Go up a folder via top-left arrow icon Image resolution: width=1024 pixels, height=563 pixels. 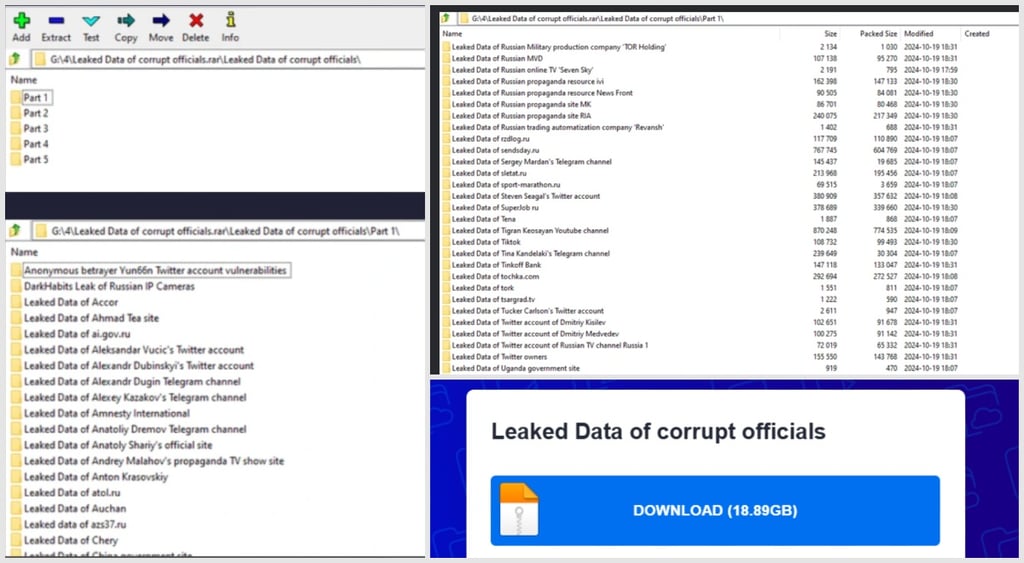tap(15, 59)
